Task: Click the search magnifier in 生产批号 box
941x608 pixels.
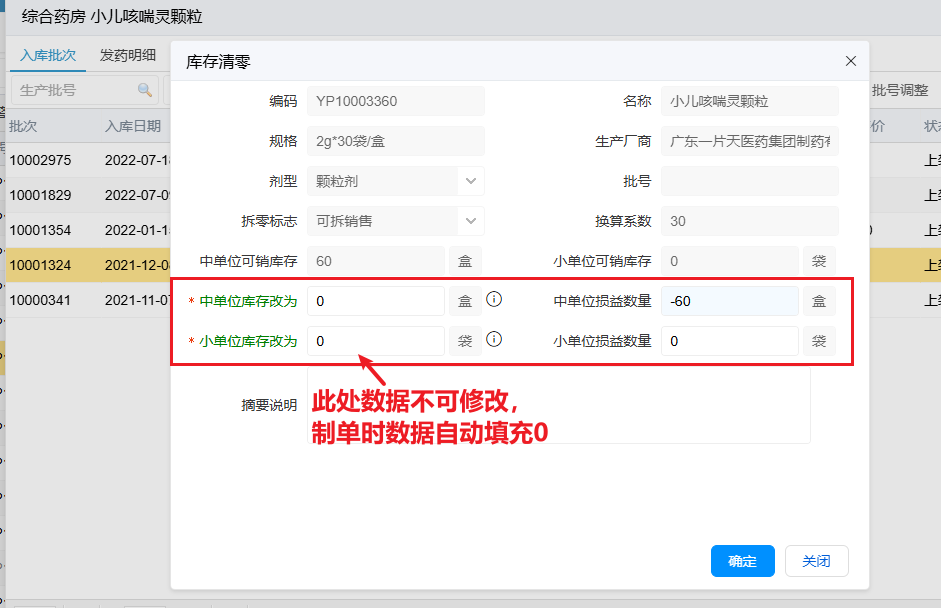Action: pos(145,90)
